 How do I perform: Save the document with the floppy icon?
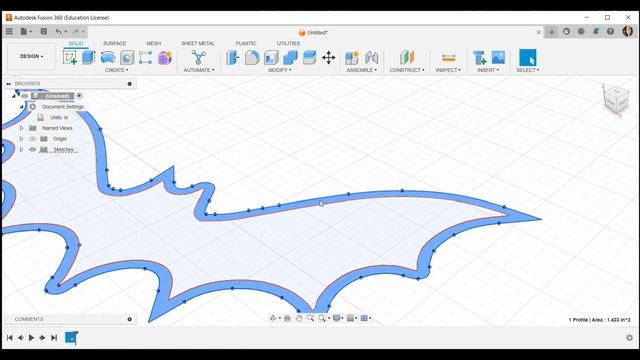click(44, 31)
